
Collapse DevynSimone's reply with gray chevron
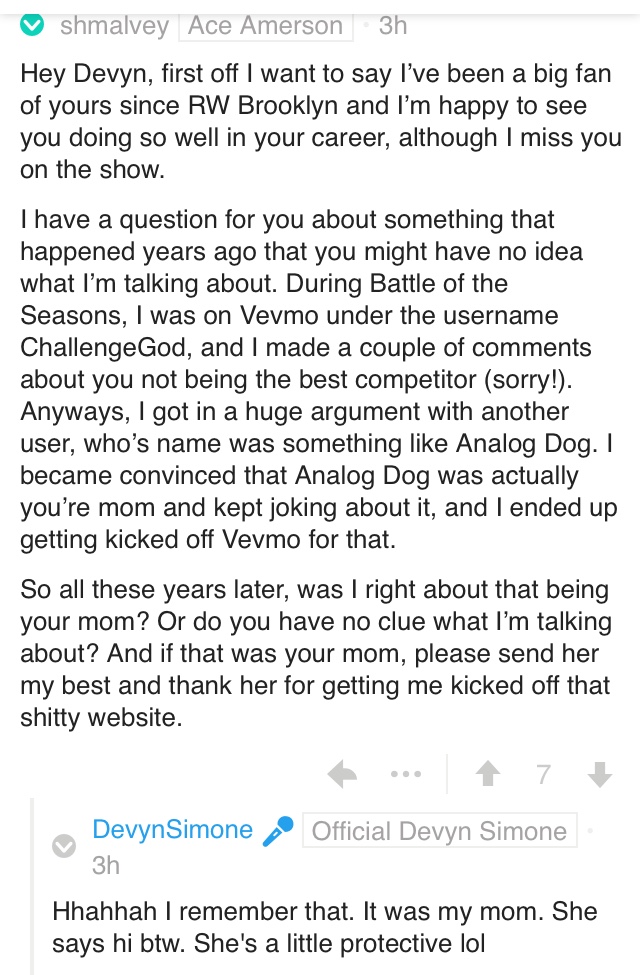point(63,846)
